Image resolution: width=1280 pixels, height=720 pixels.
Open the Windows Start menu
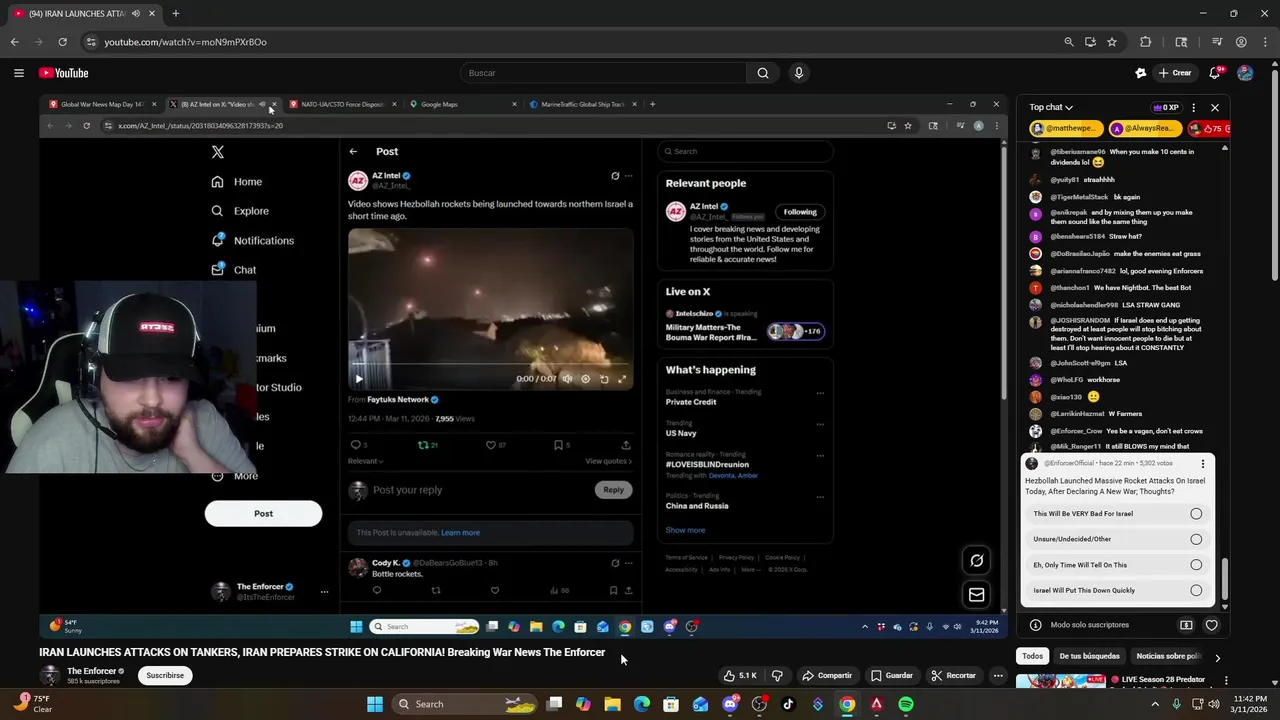coord(374,704)
